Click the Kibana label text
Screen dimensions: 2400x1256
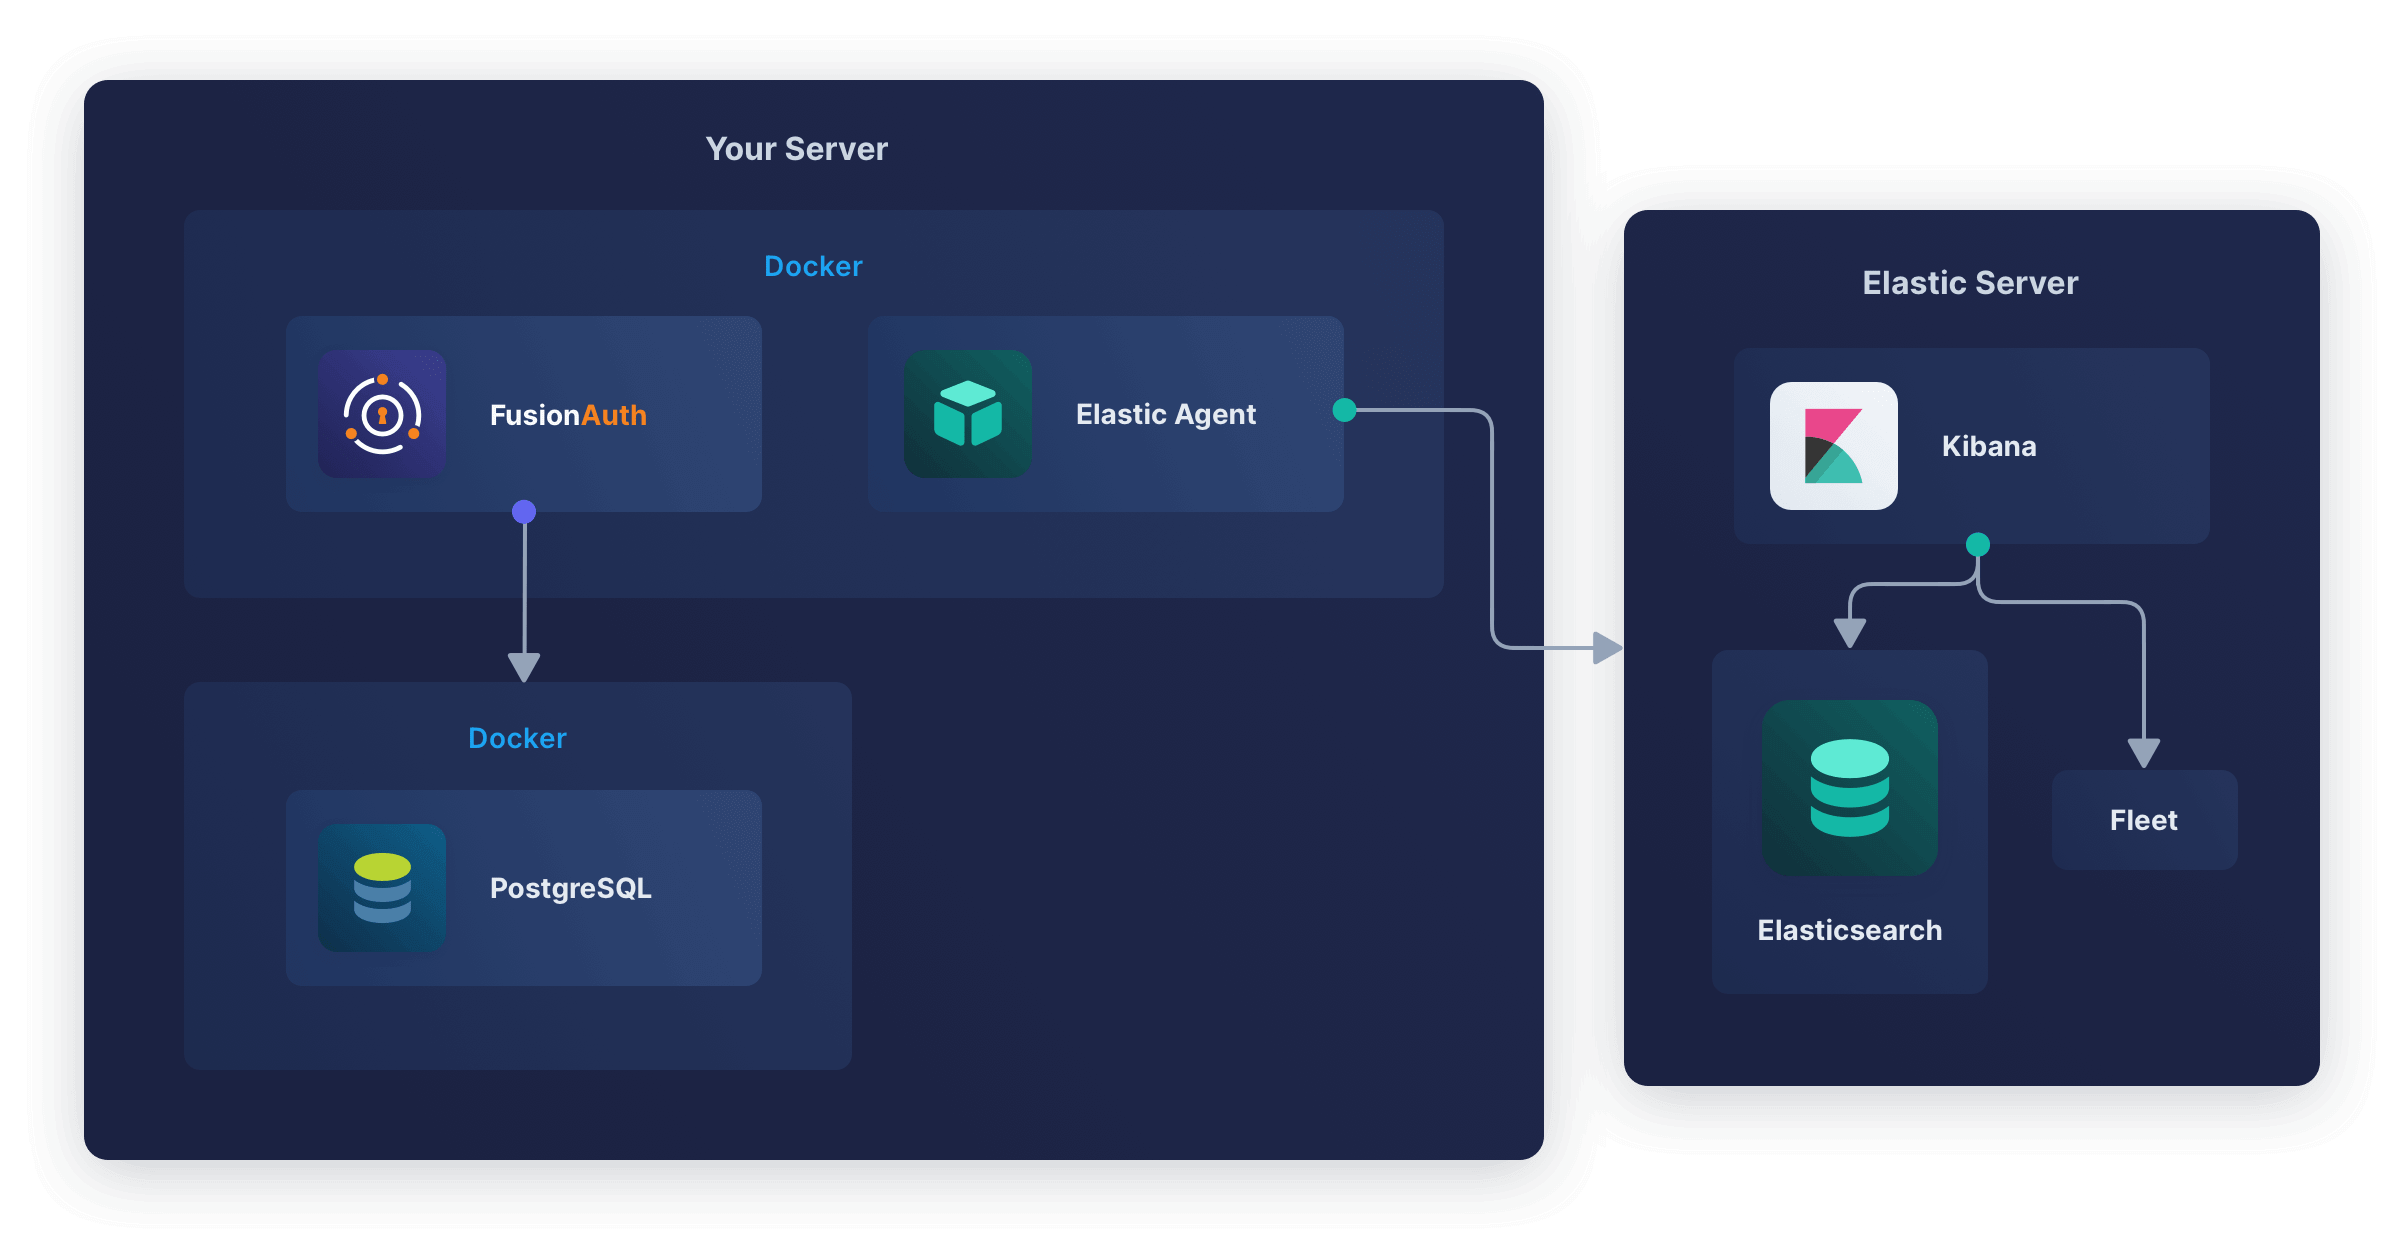pos(1989,446)
